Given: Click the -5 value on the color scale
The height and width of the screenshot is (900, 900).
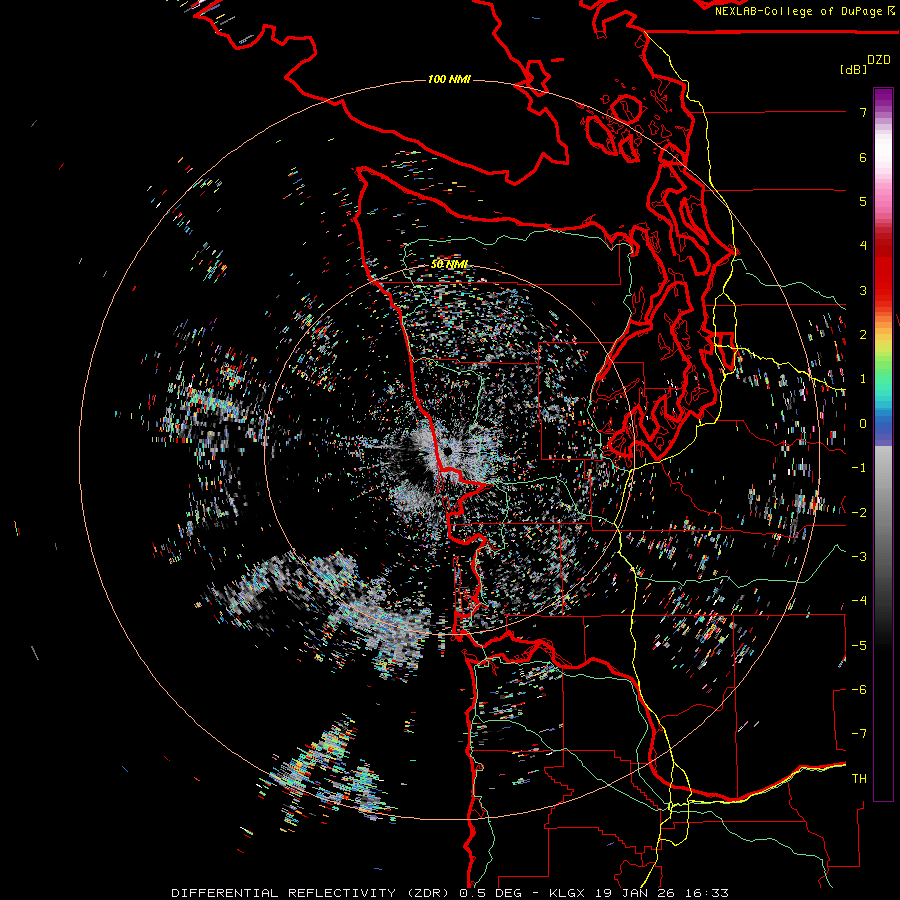Looking at the screenshot, I should (x=859, y=646).
